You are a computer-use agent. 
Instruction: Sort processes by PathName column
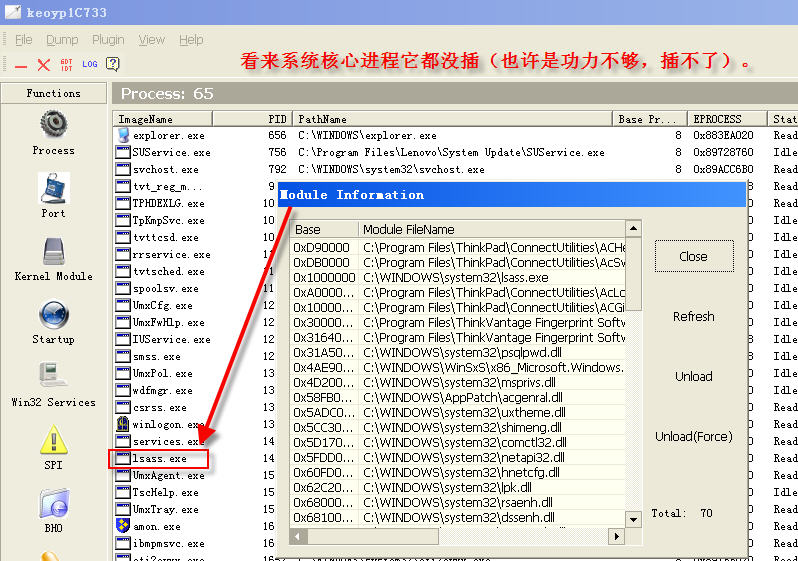452,119
